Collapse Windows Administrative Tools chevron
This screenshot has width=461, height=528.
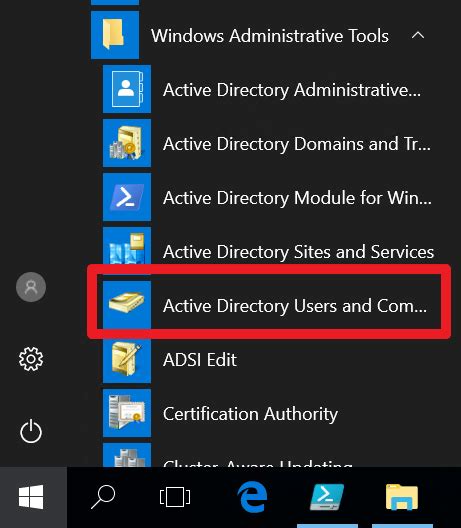click(418, 35)
